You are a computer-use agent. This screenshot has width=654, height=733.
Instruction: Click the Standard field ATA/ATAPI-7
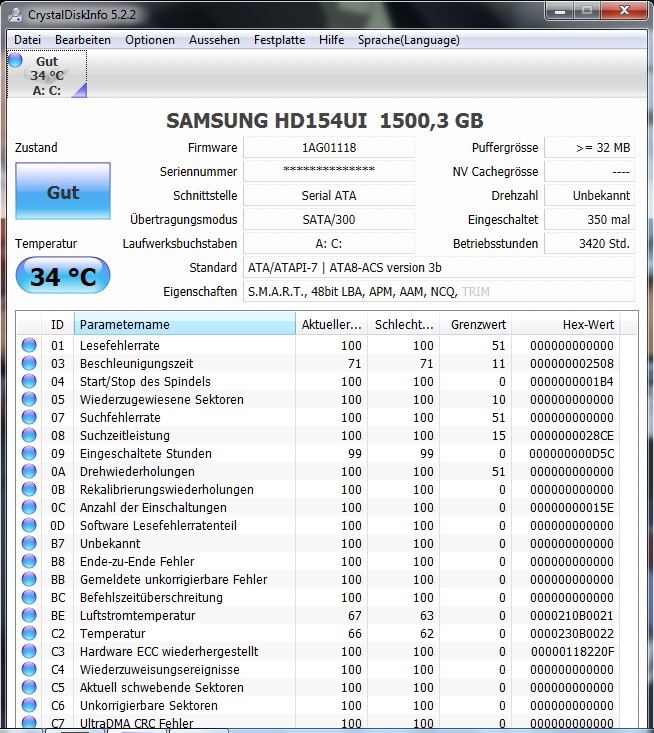point(438,267)
